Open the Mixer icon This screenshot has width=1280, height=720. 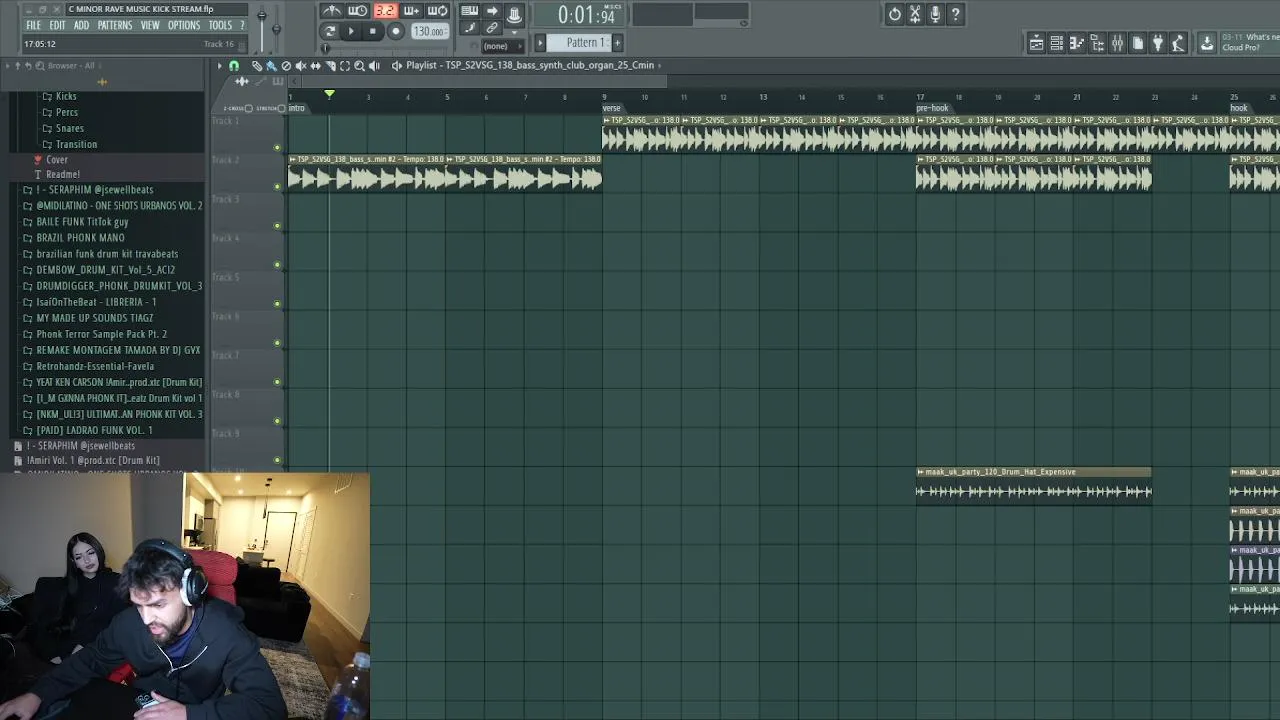(x=1117, y=43)
